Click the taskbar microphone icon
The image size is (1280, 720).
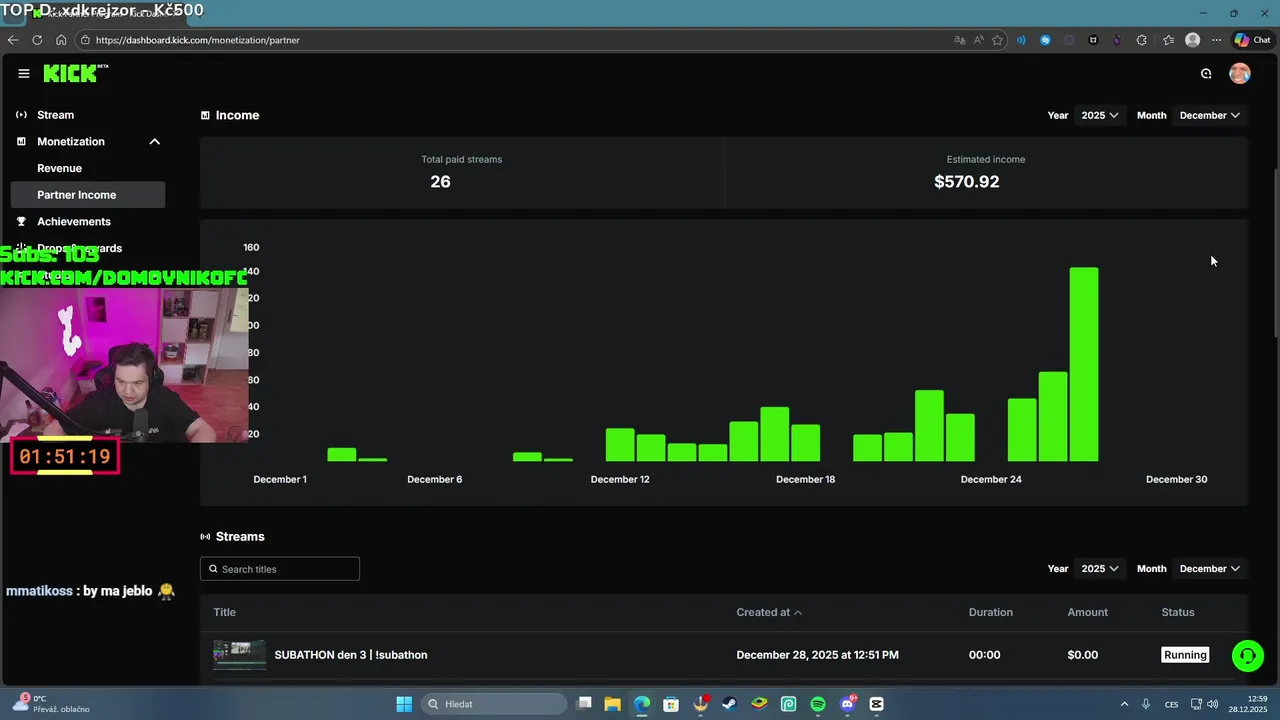coord(1146,704)
